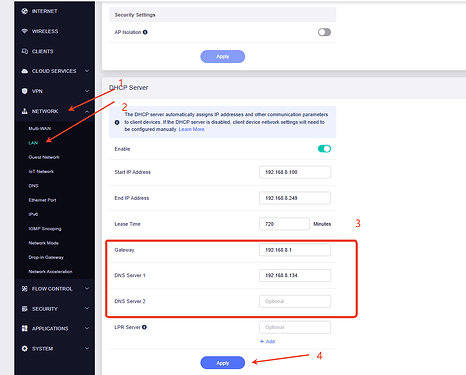Click the DHCP Server heading
The image size is (466, 375).
coord(129,88)
